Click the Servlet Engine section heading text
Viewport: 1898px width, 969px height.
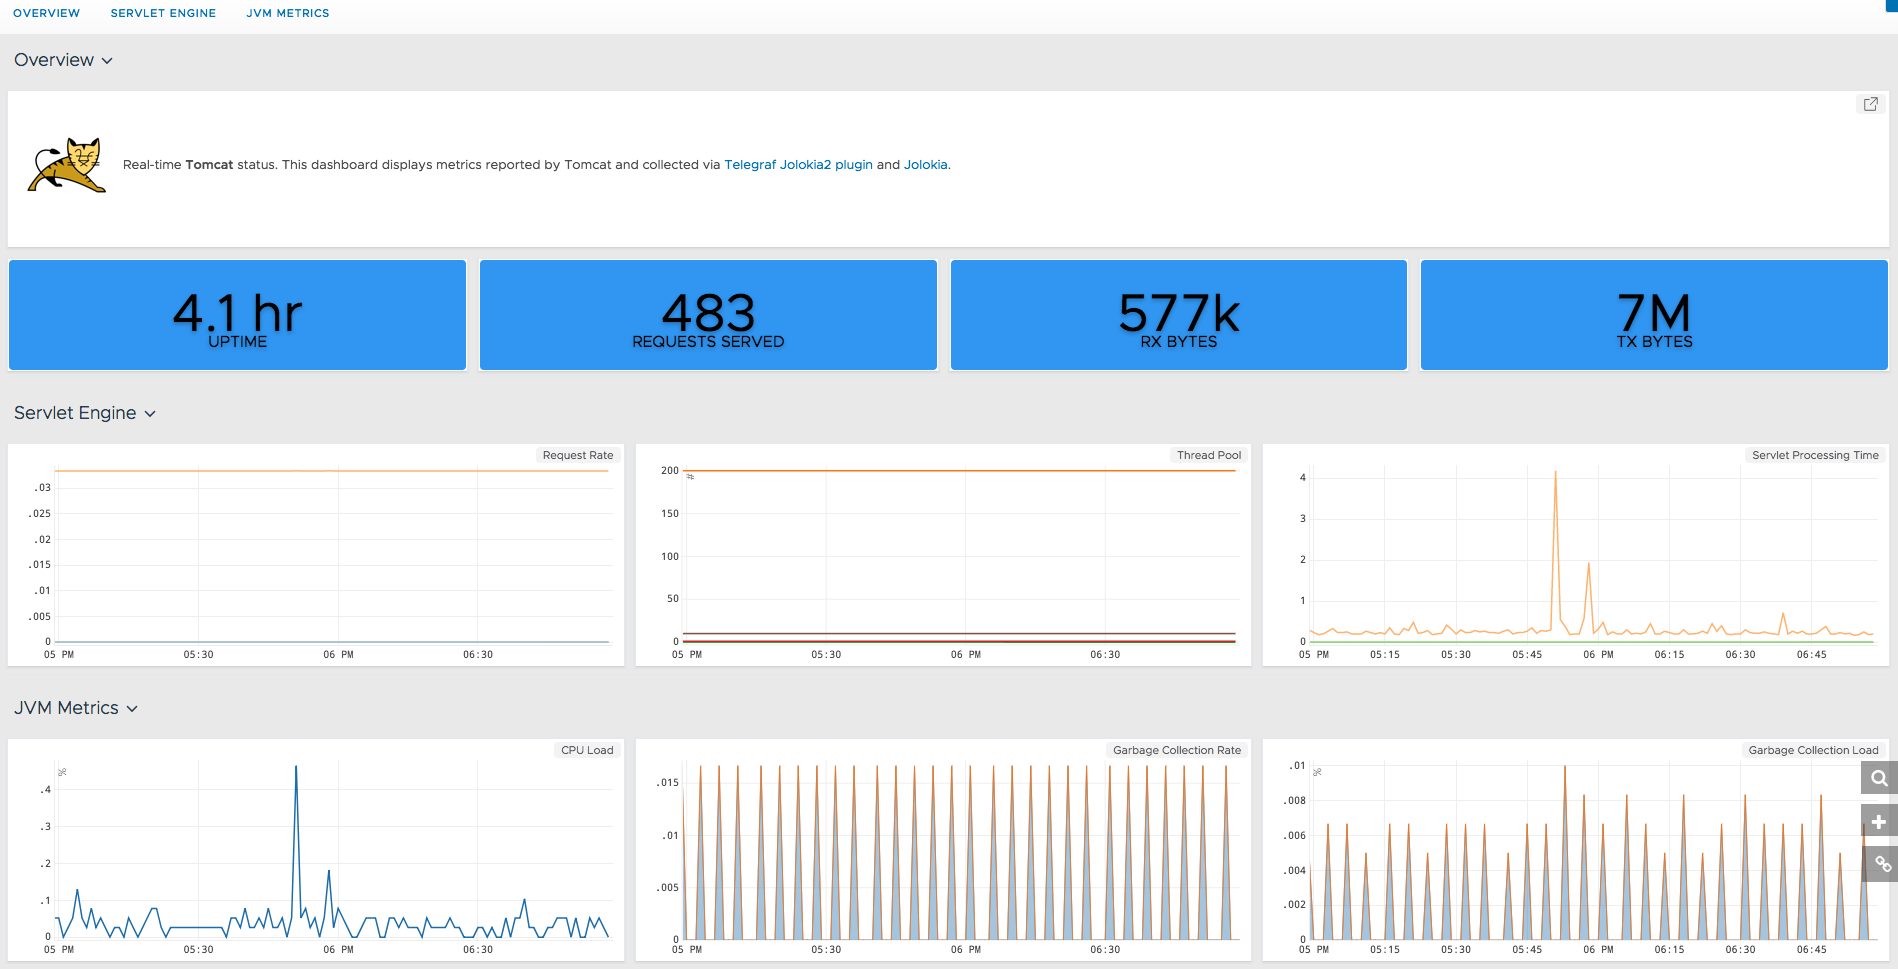point(75,413)
